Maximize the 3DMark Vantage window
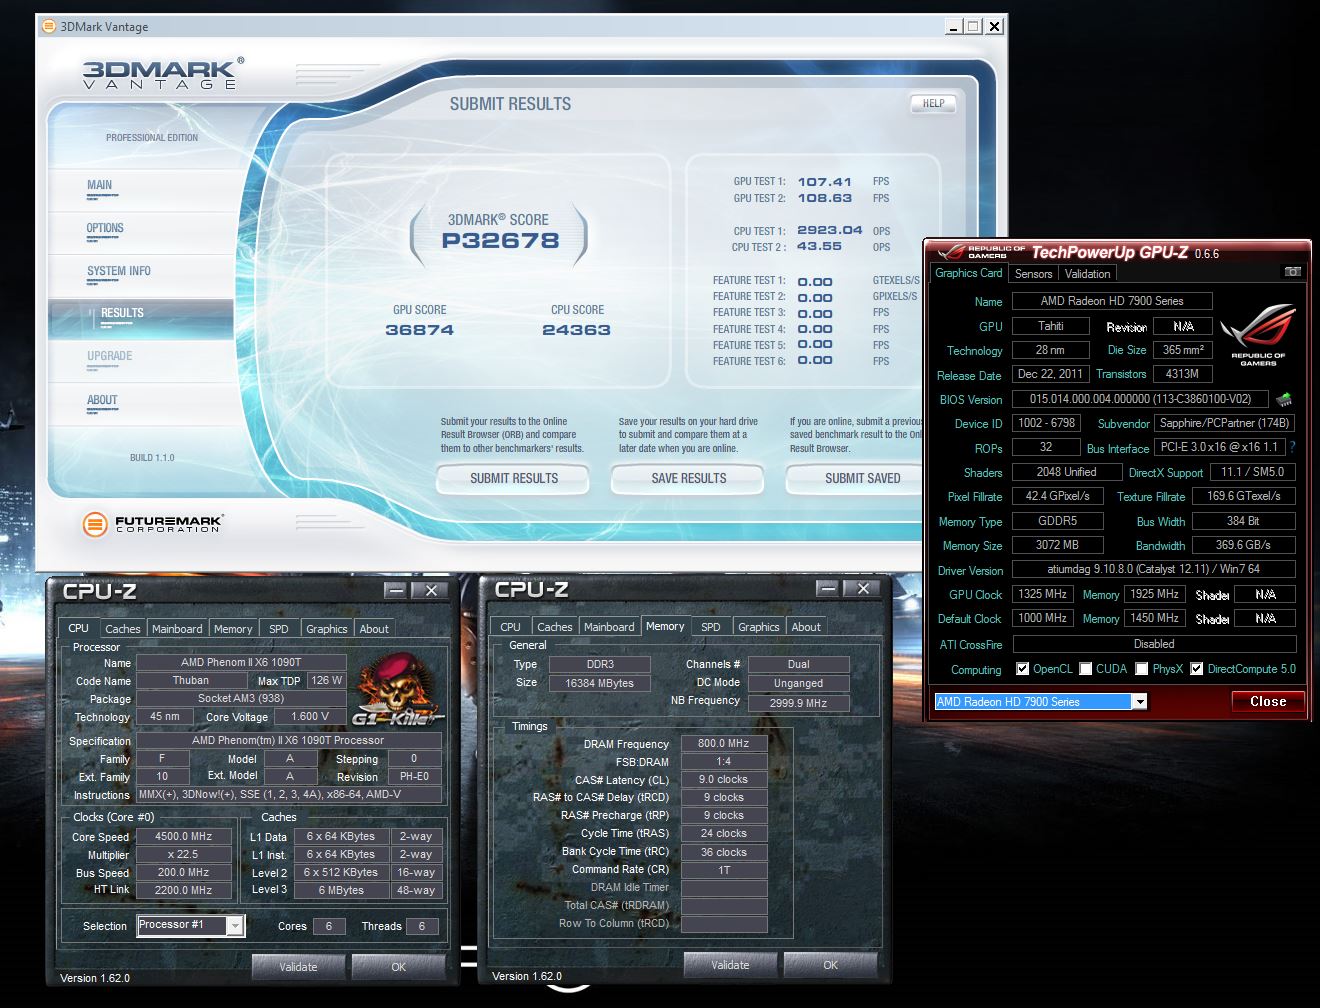Image resolution: width=1320 pixels, height=1008 pixels. [x=973, y=26]
